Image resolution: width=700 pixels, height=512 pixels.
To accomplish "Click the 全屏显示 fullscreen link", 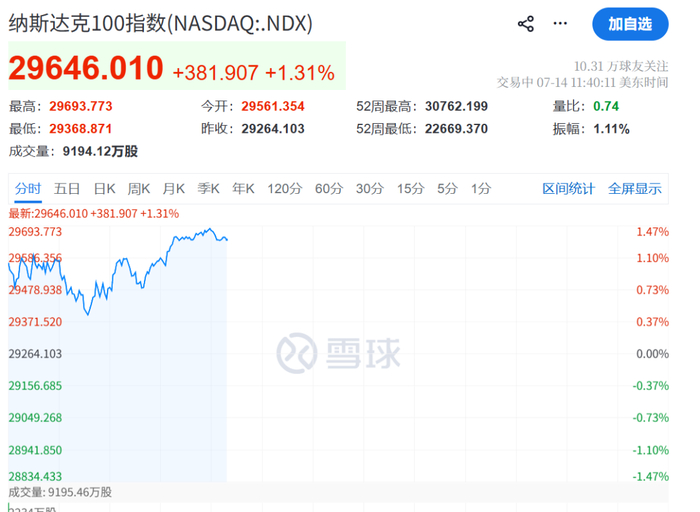I will point(634,189).
